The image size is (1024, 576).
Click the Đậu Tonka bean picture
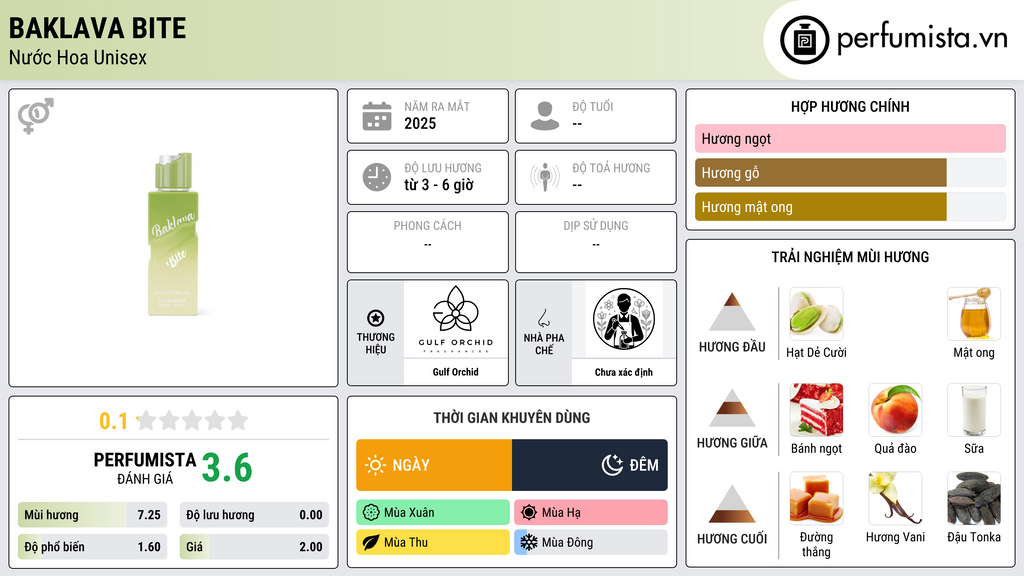(974, 498)
